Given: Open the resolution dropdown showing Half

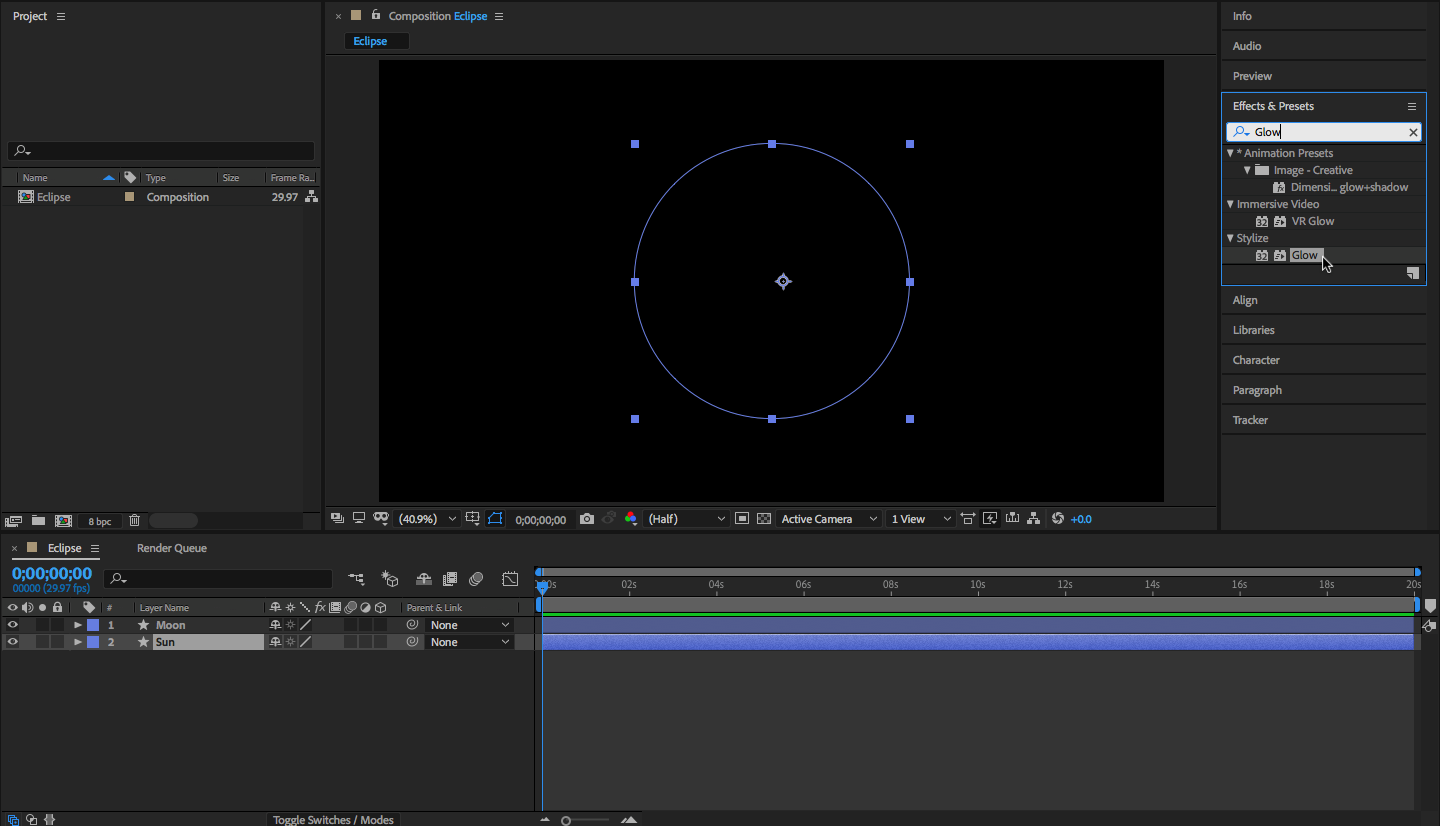Looking at the screenshot, I should point(687,519).
